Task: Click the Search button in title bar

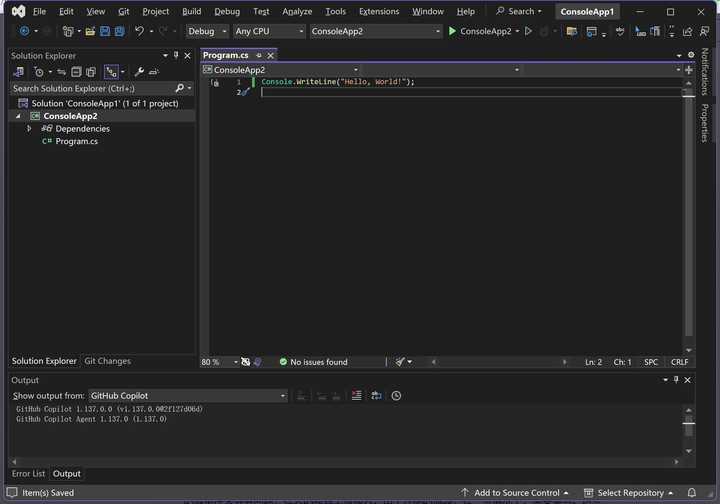Action: coord(519,11)
